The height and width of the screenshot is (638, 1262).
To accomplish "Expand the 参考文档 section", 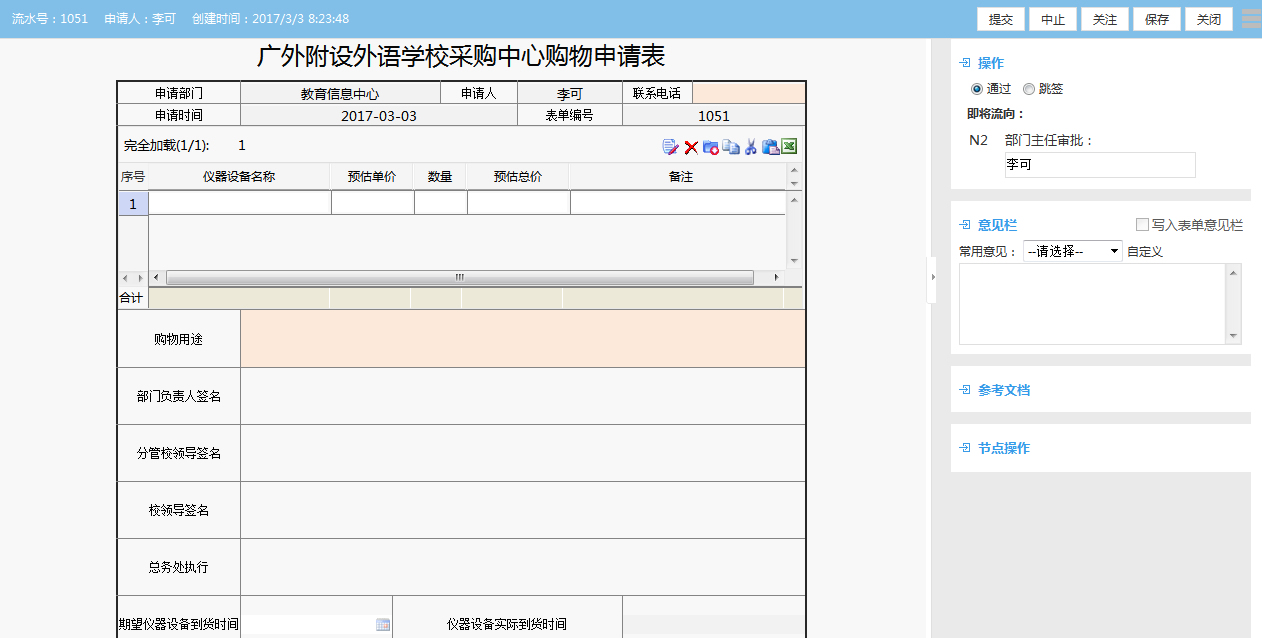I will tap(1003, 390).
